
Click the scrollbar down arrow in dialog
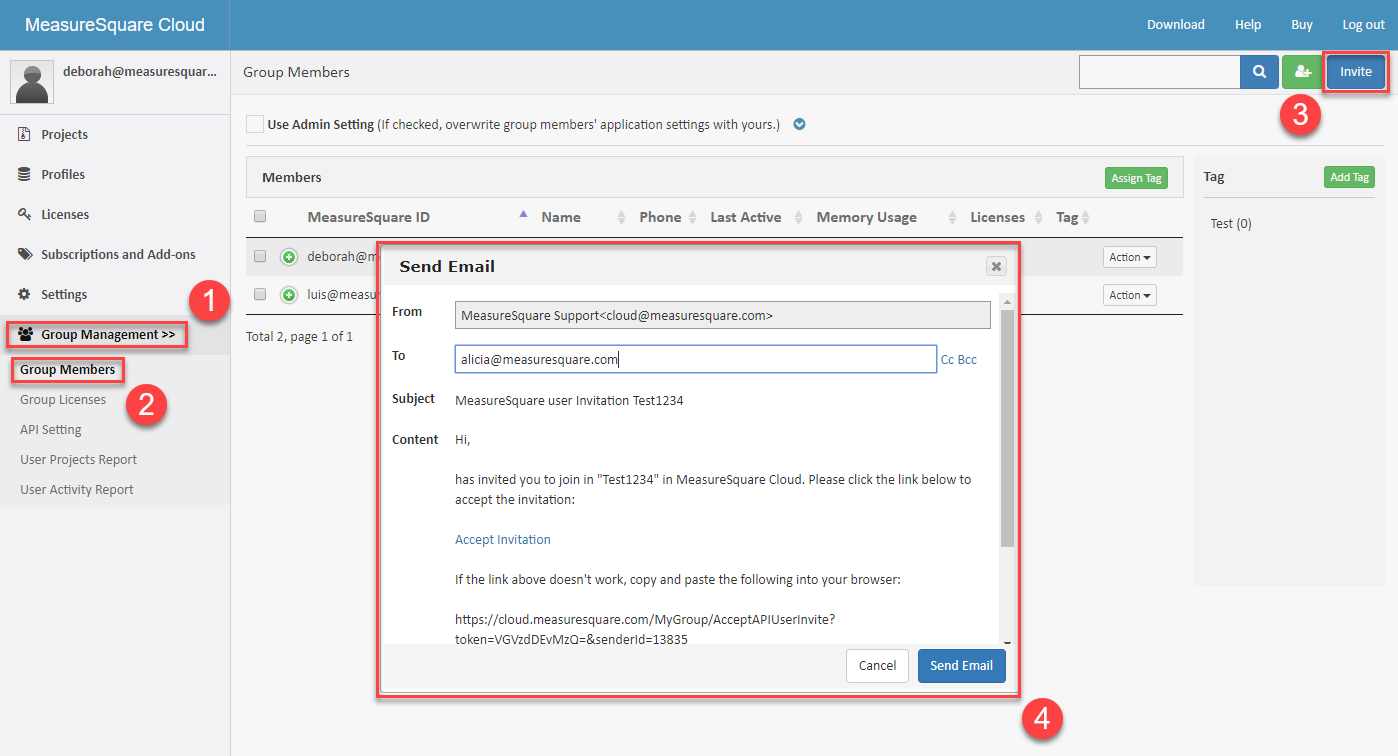point(1007,642)
